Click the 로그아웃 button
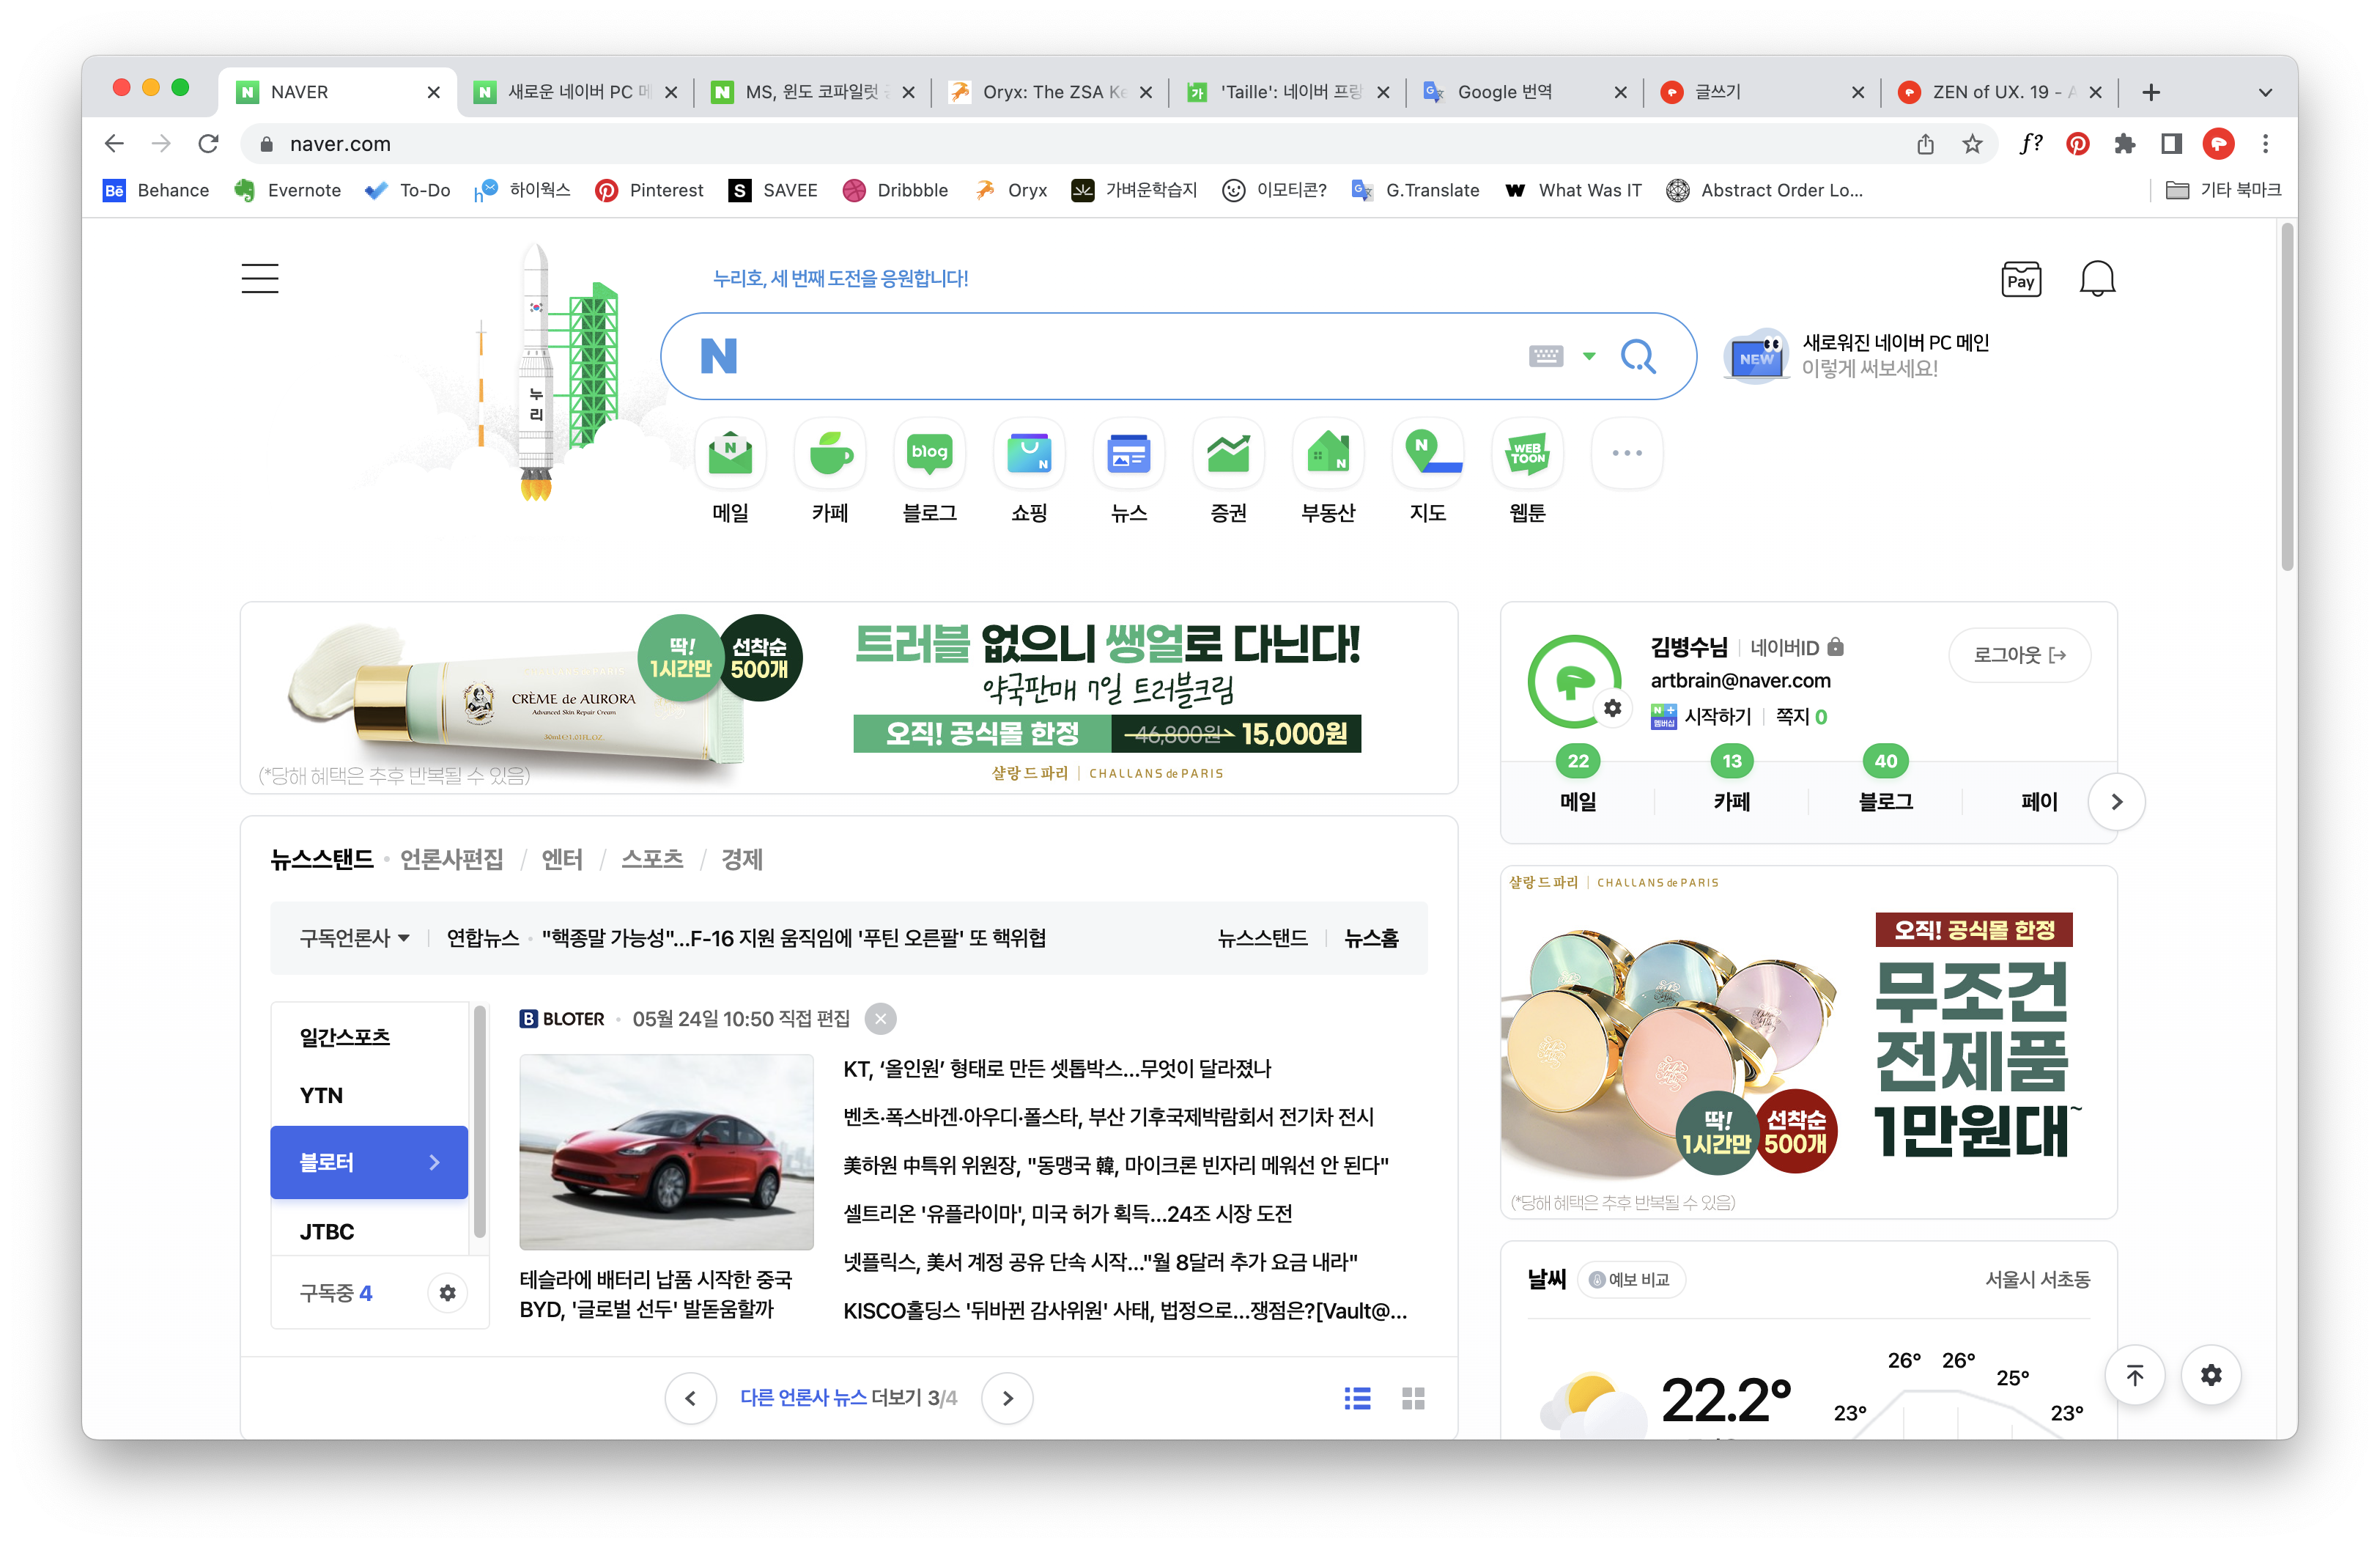 [2019, 655]
